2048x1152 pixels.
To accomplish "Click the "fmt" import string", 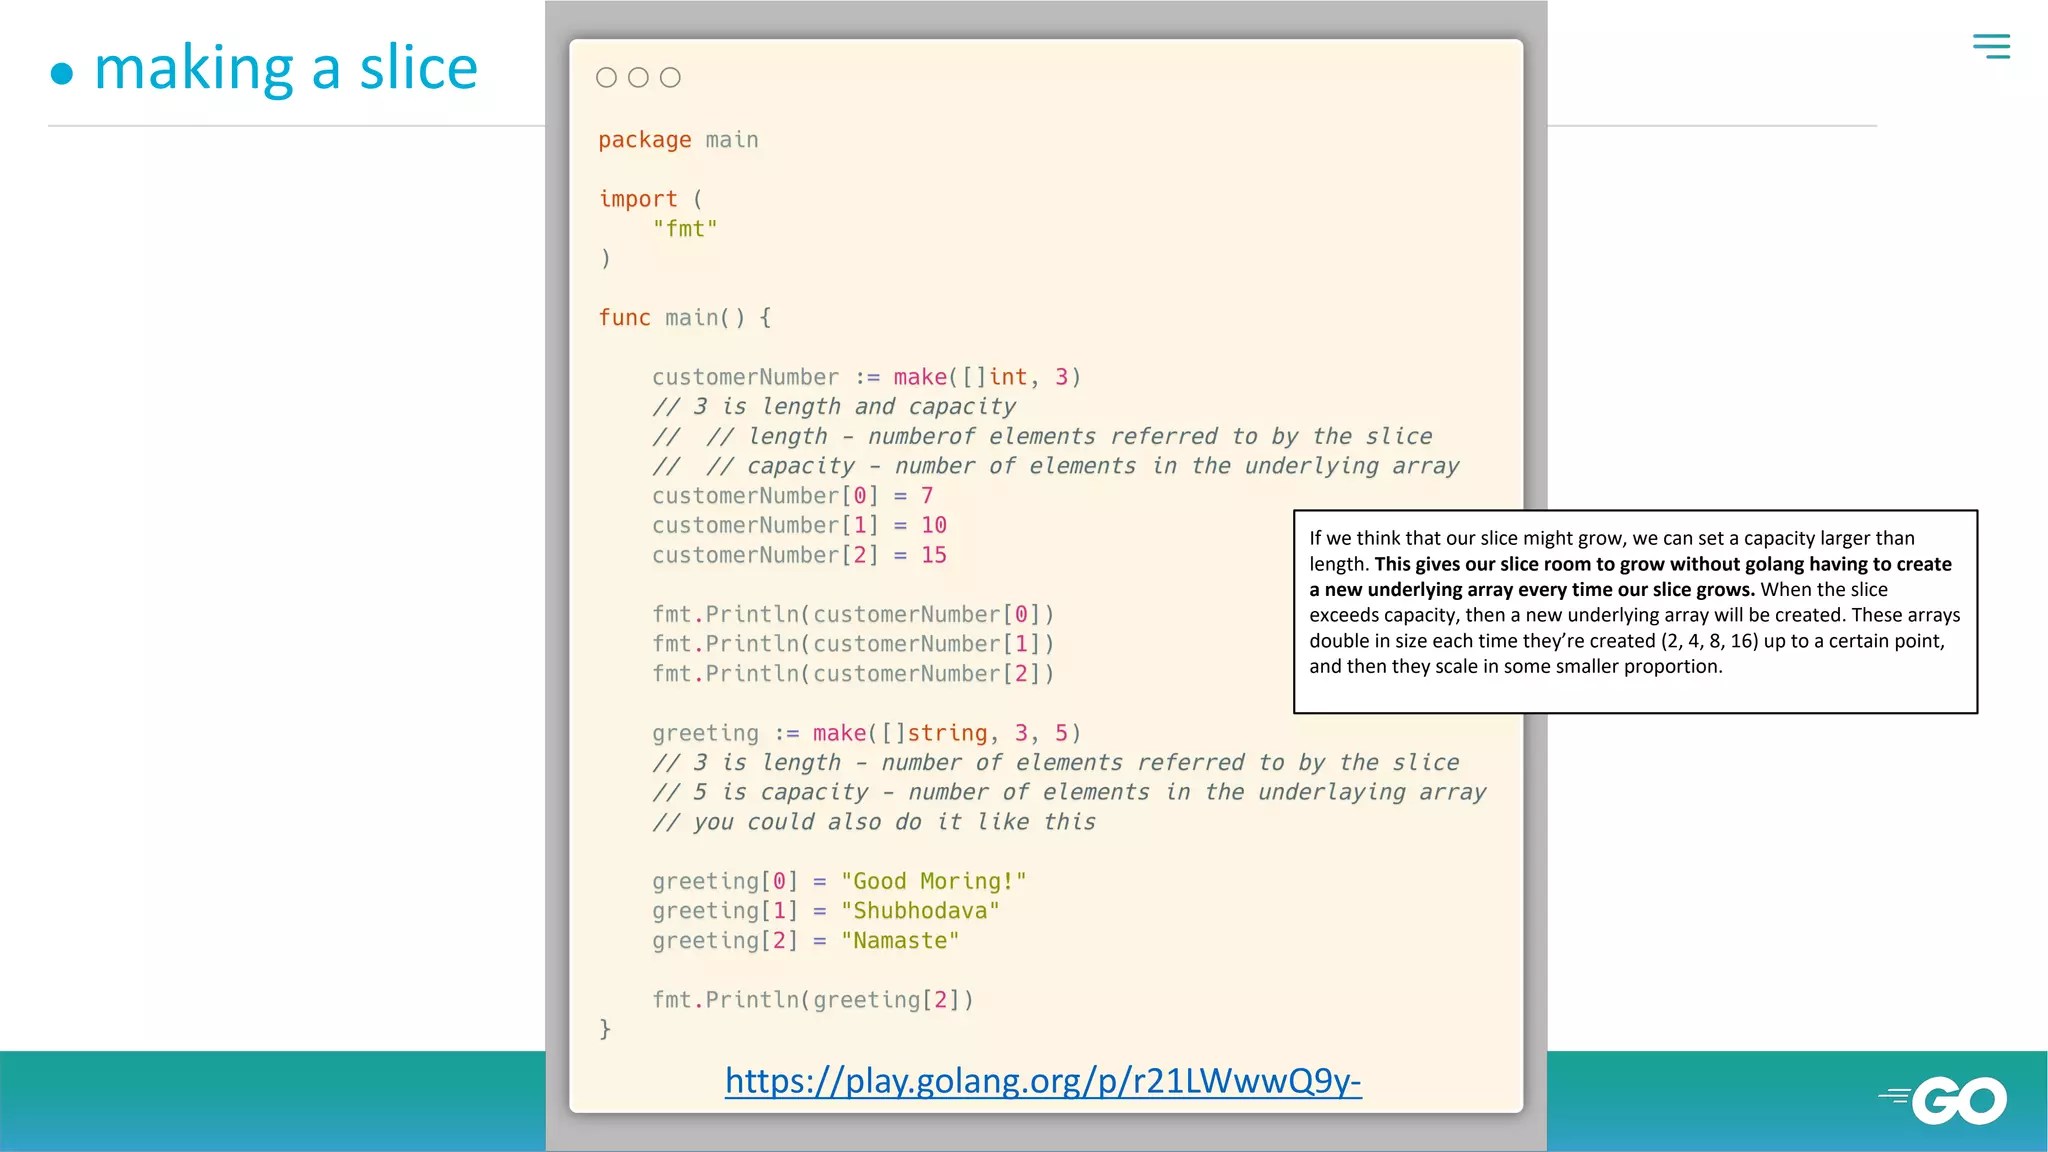I will coord(685,229).
